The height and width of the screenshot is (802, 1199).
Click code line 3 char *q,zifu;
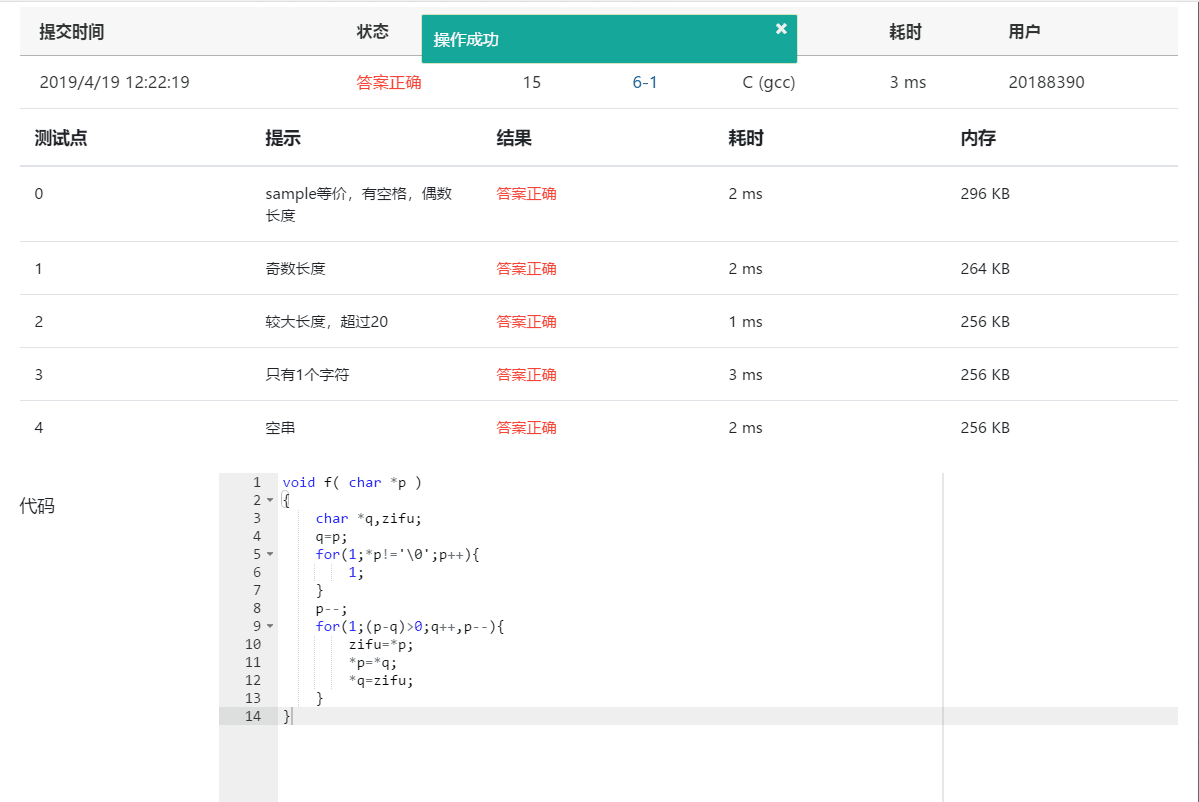[x=369, y=518]
